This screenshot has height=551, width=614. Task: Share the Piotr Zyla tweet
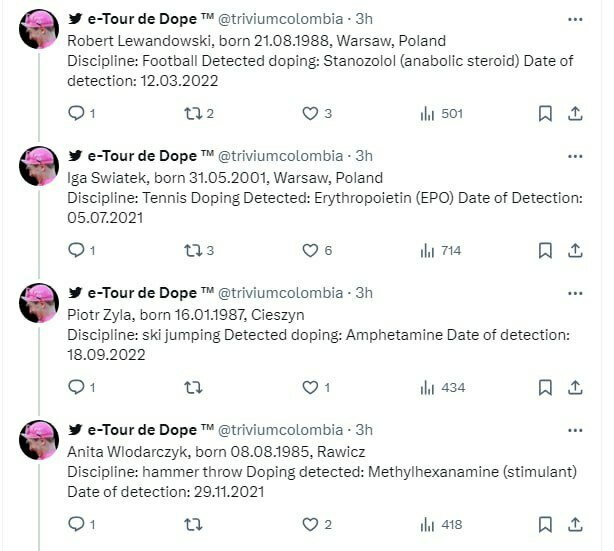coord(576,387)
